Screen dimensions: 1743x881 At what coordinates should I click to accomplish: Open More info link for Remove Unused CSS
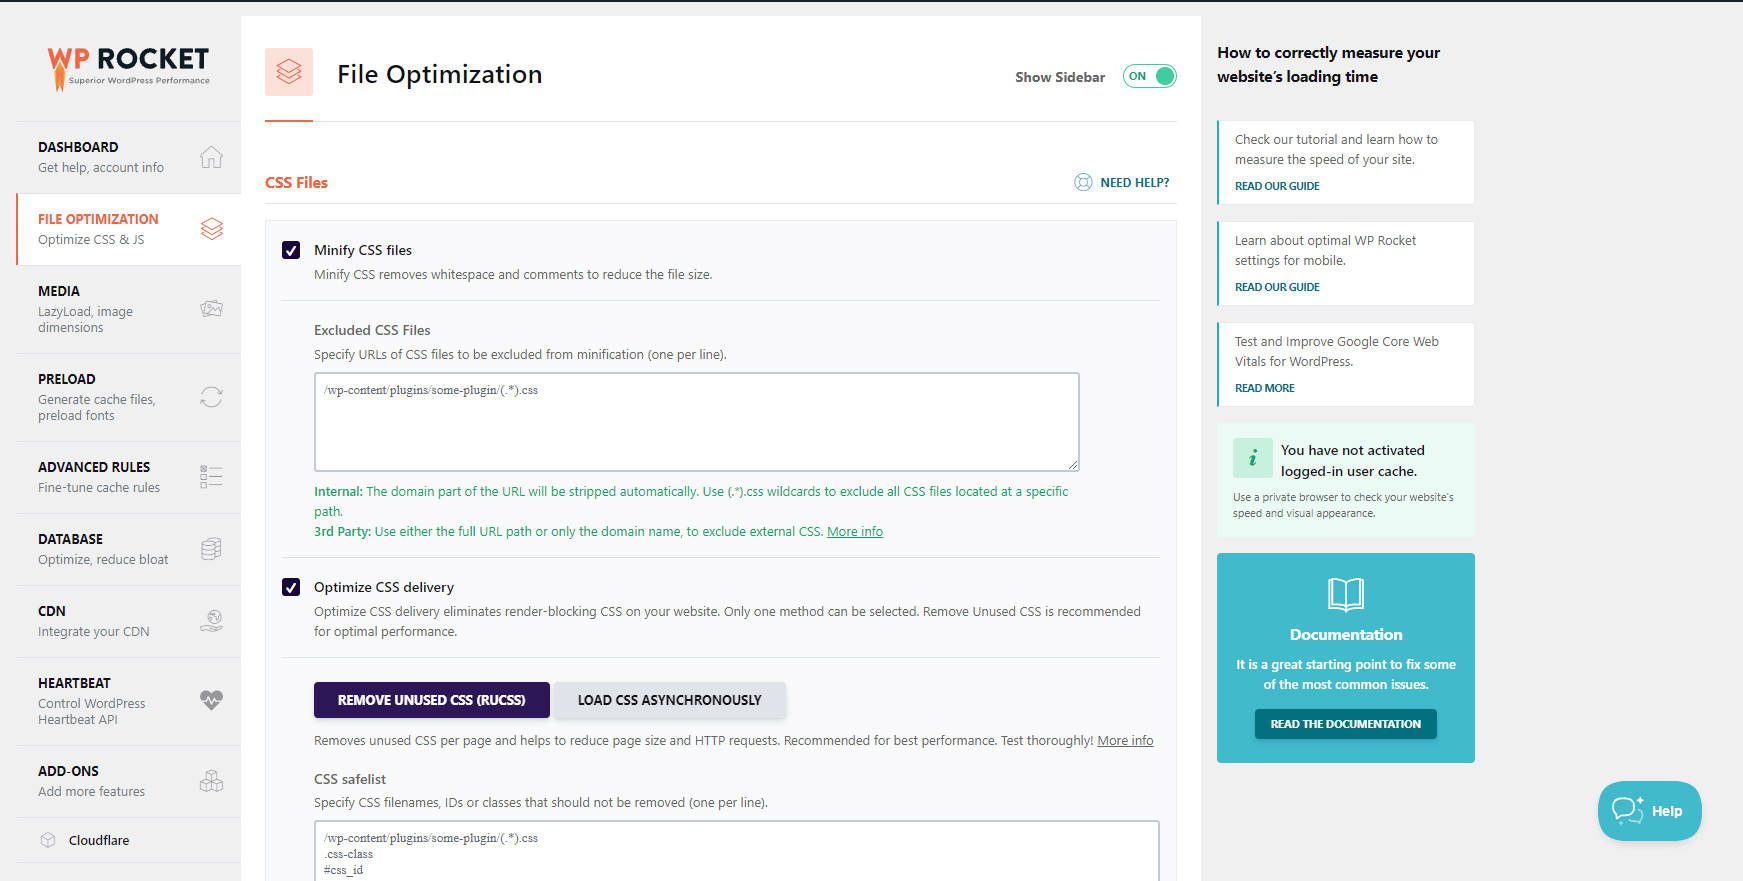[1125, 740]
